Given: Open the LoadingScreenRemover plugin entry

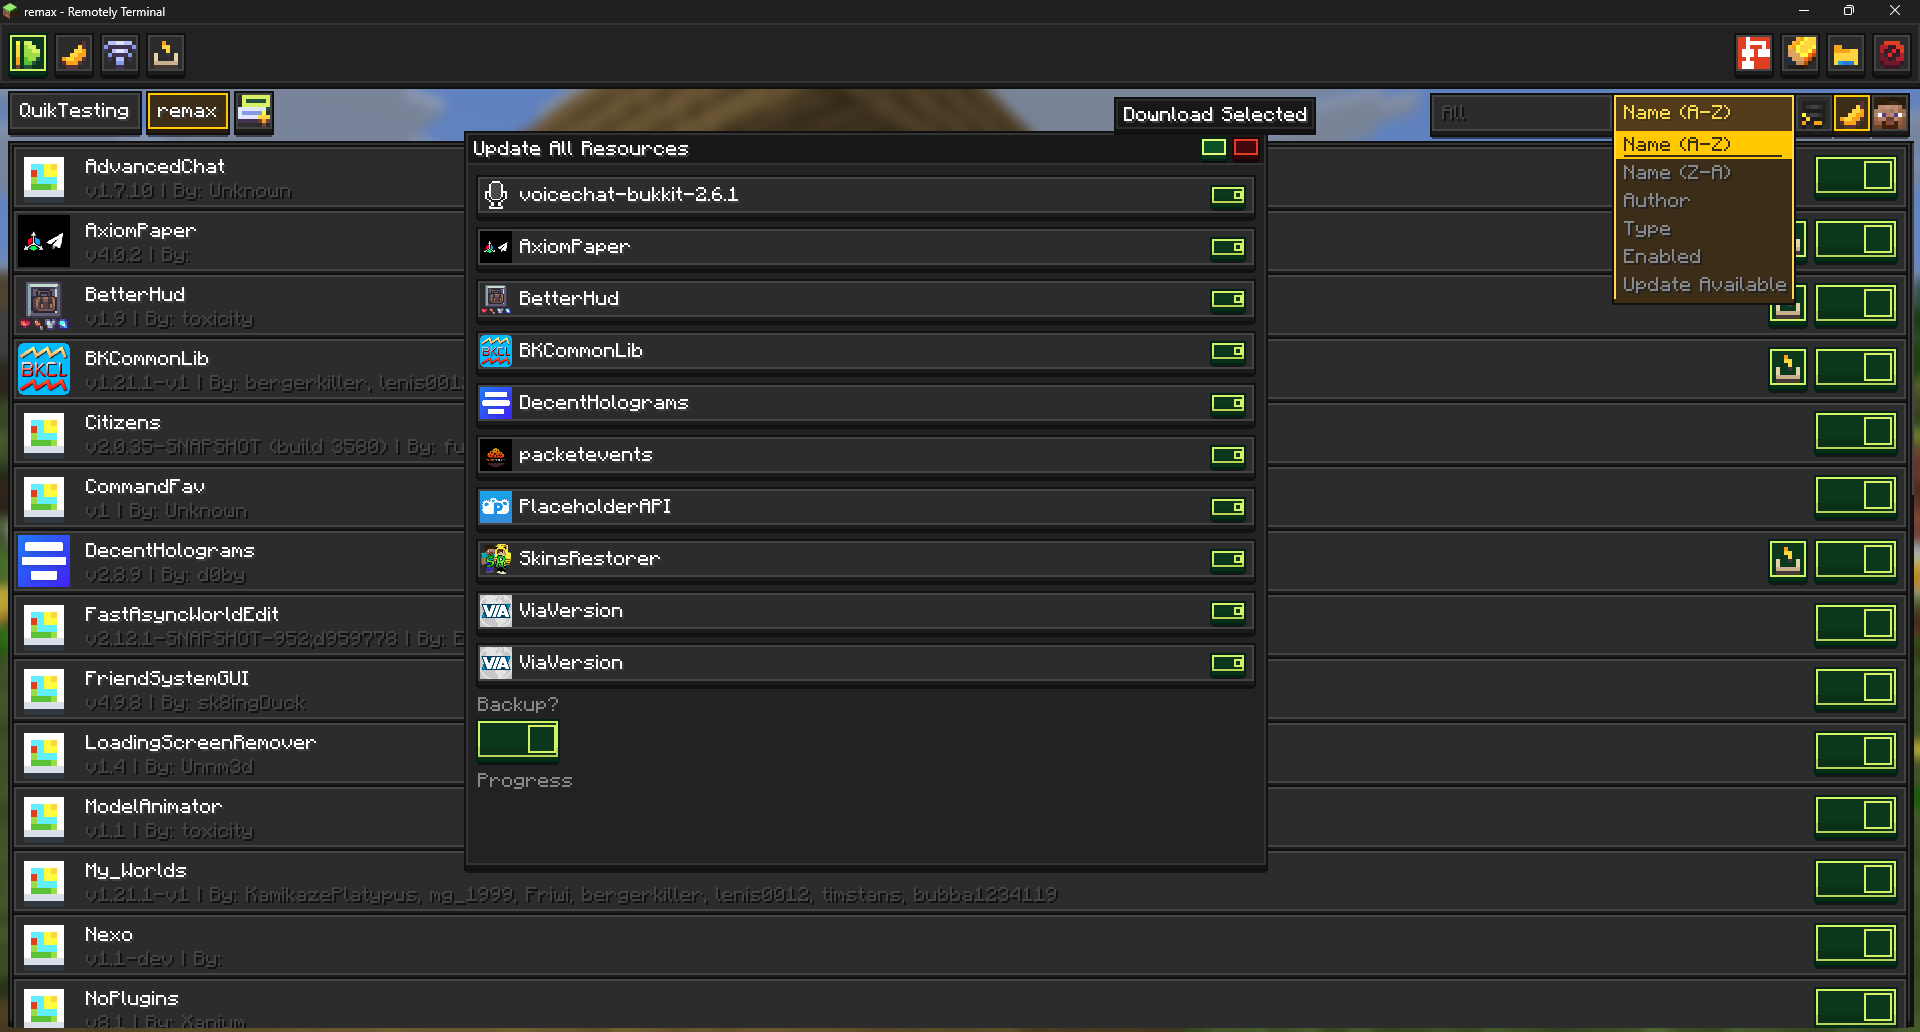Looking at the screenshot, I should [958, 753].
